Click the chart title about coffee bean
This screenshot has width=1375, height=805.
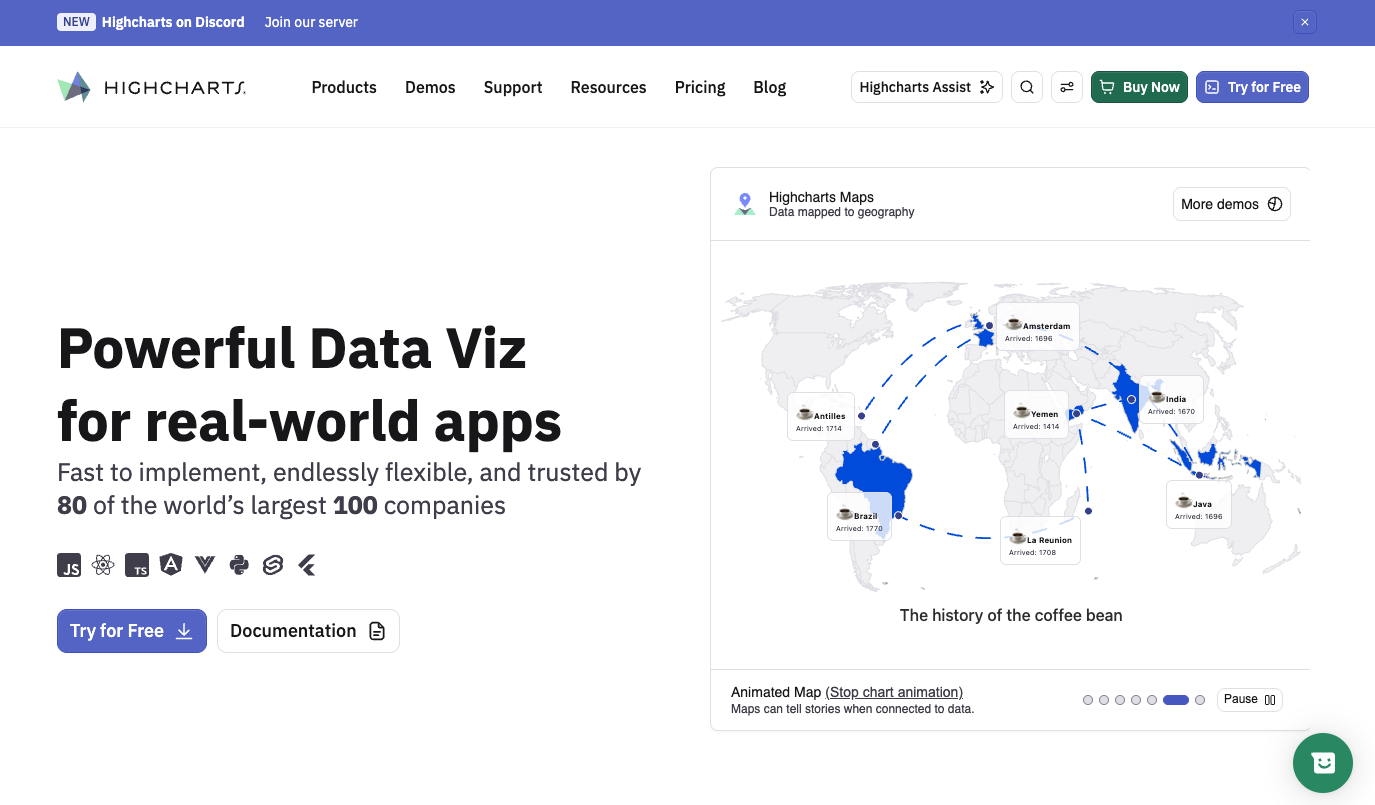coord(1011,615)
